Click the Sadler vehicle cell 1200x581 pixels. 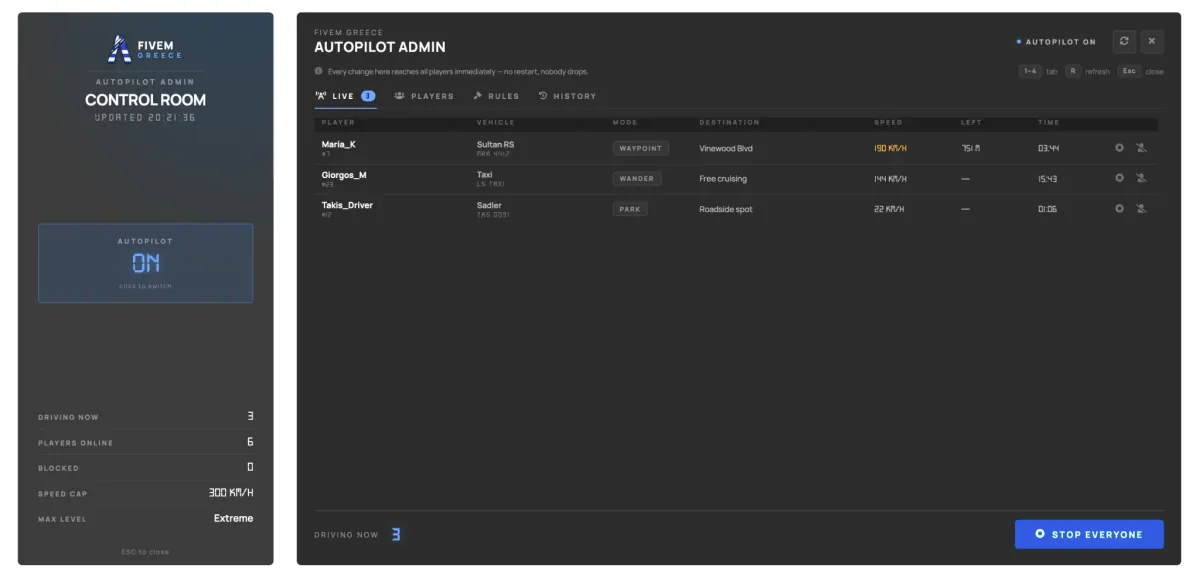[493, 209]
